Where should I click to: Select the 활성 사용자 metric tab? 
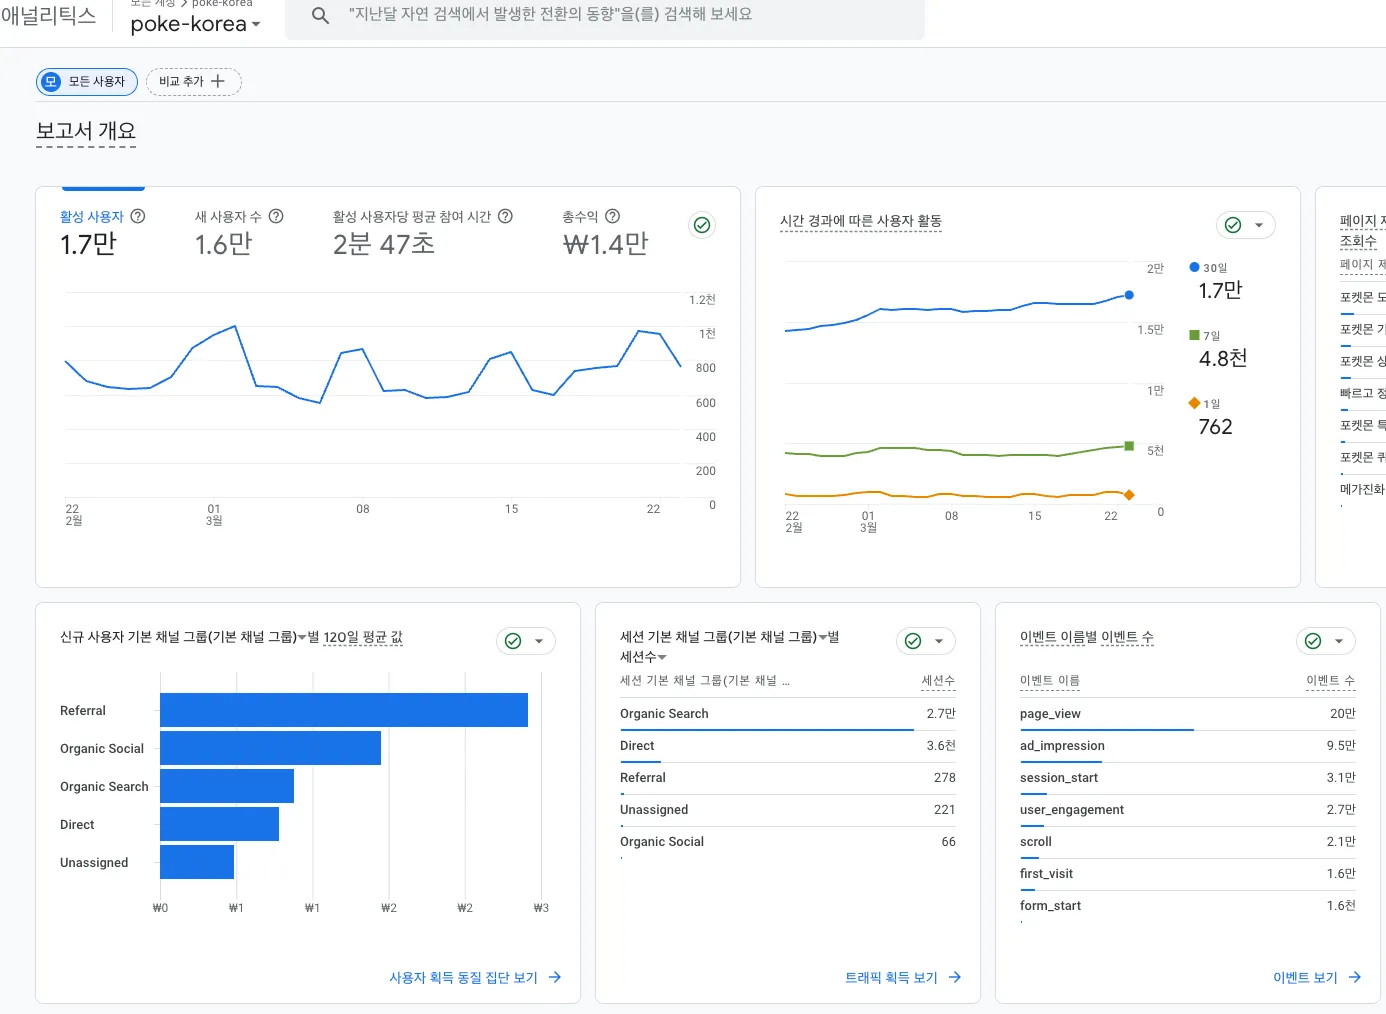click(94, 215)
